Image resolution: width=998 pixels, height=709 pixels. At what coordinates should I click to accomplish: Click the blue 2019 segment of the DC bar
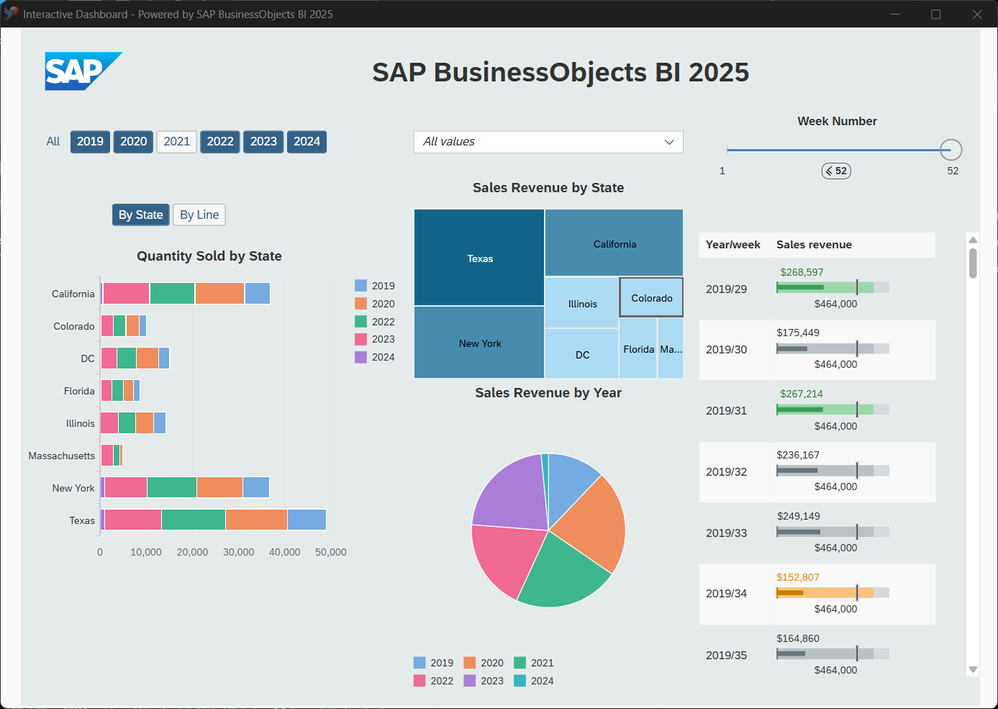pos(164,358)
